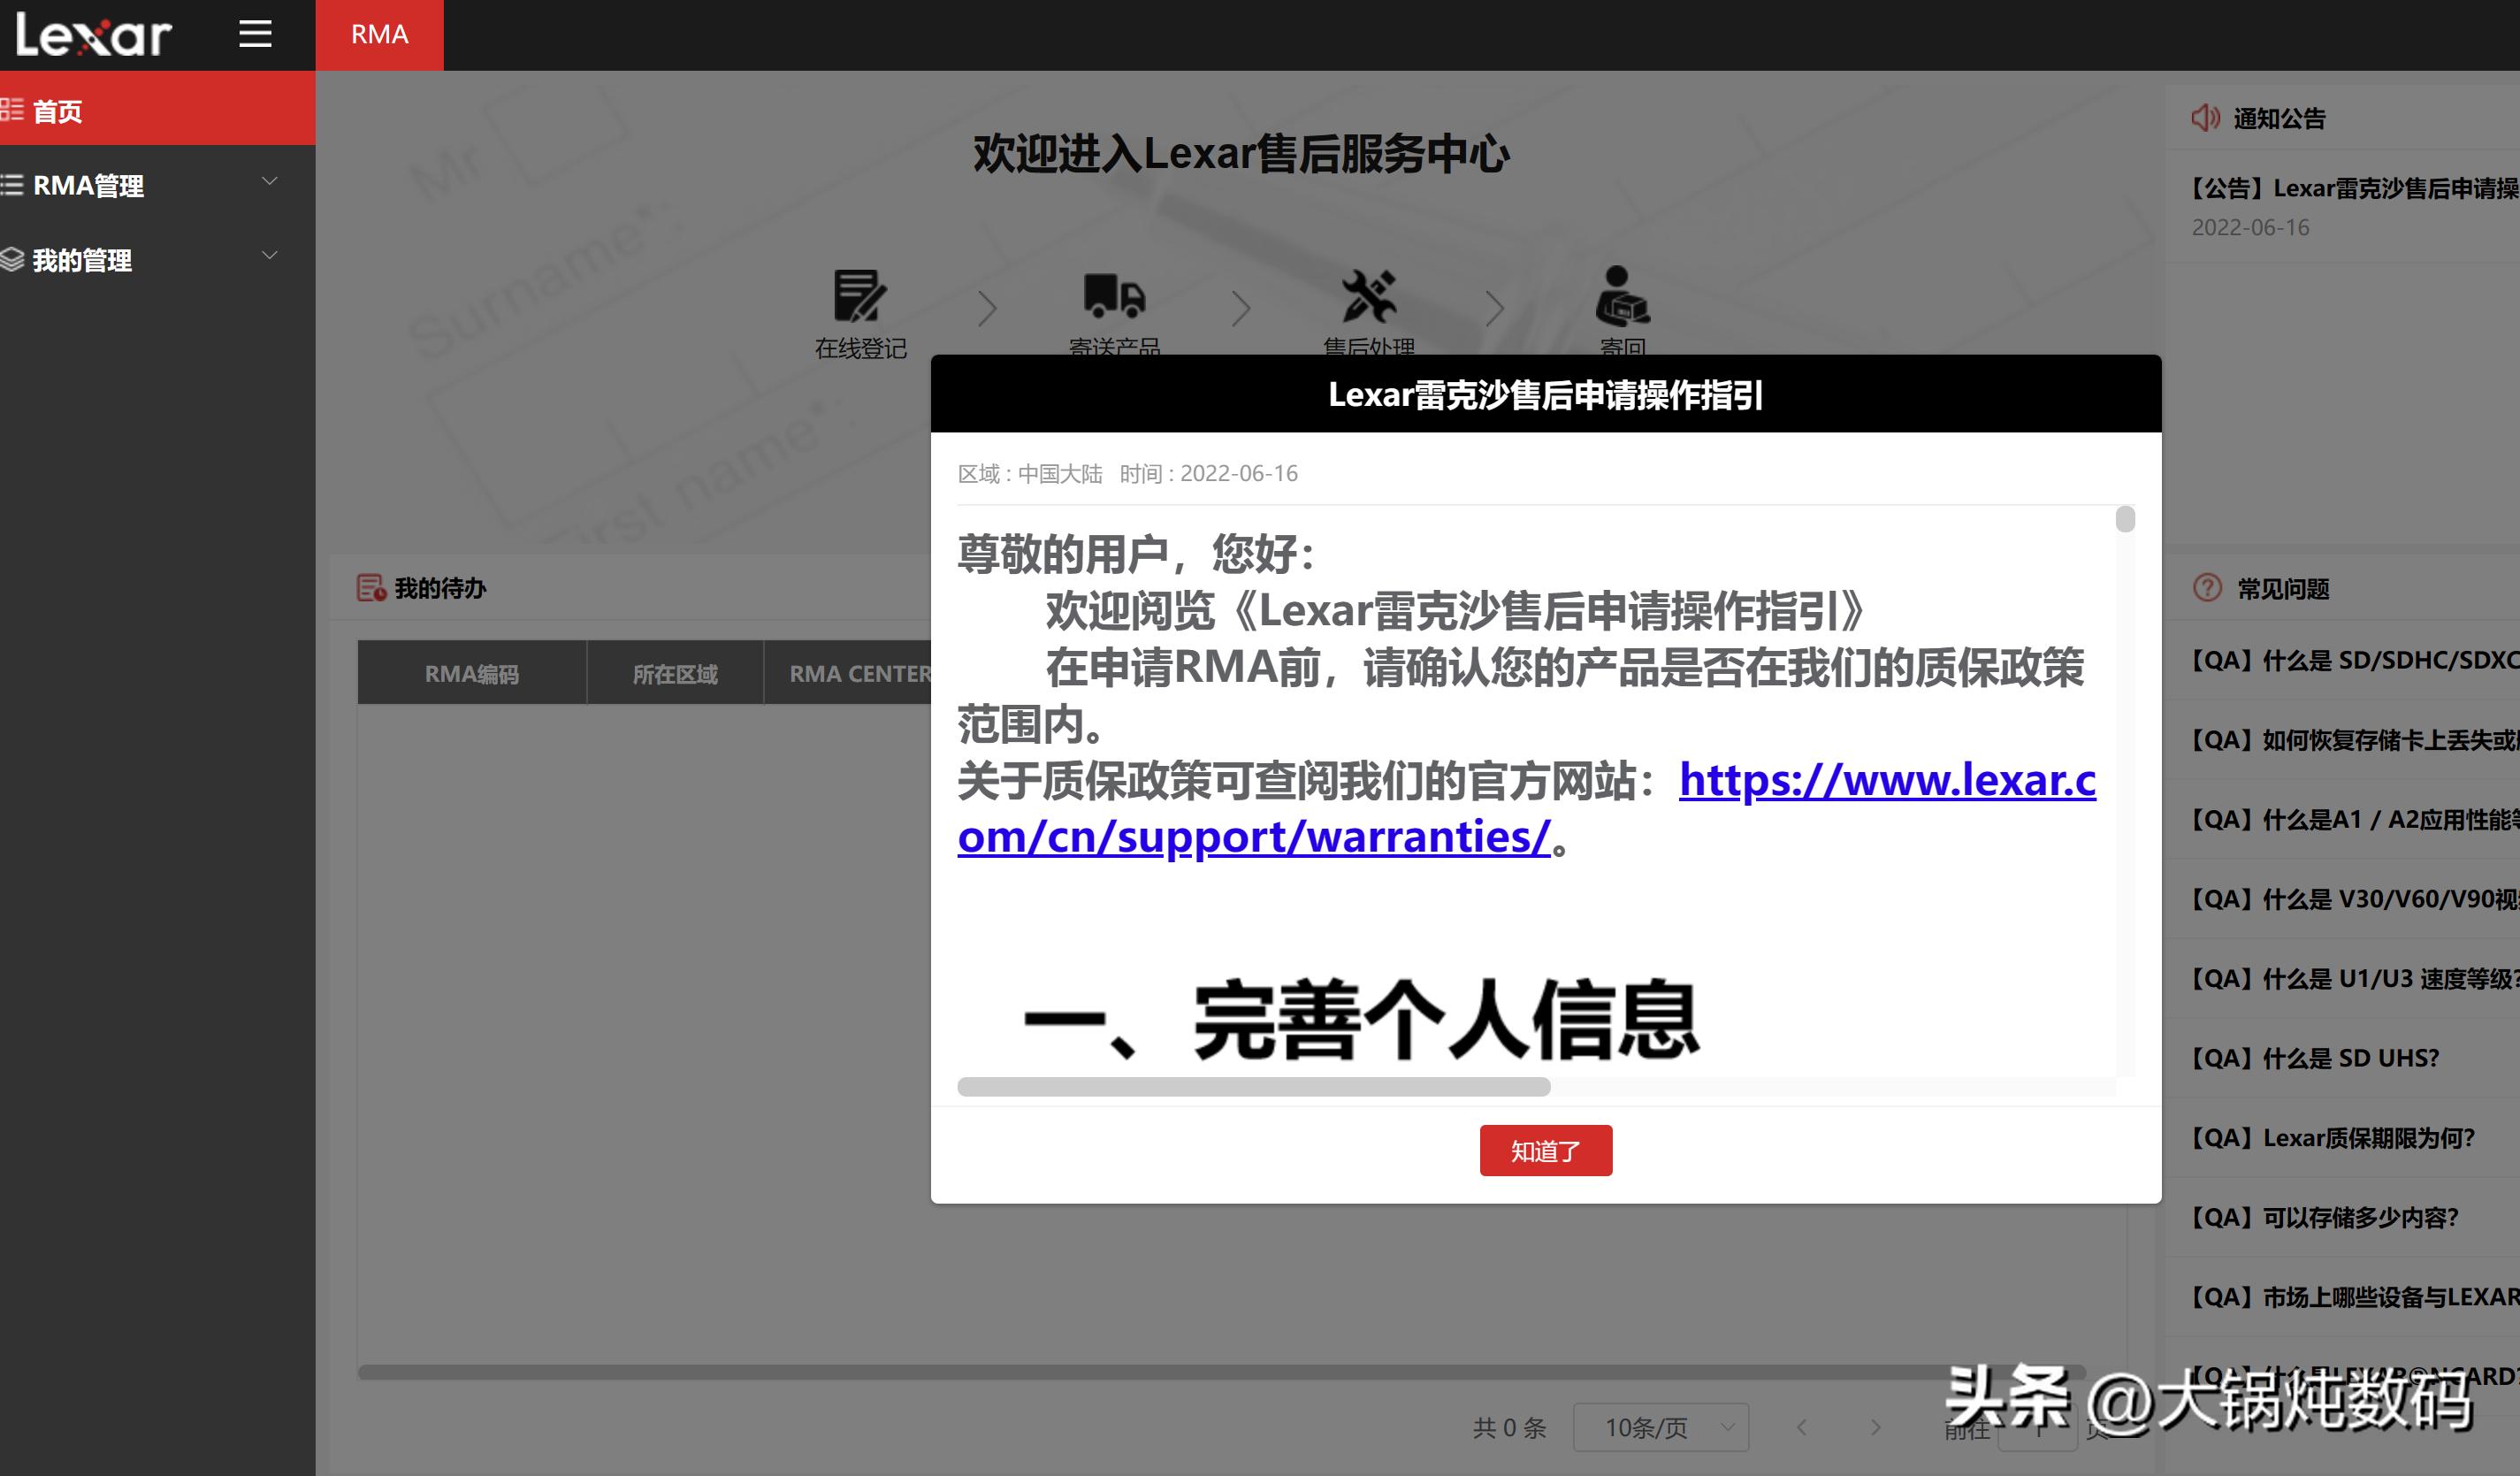Click the 寄回 return package icon
Image resolution: width=2520 pixels, height=1476 pixels.
click(x=1620, y=298)
